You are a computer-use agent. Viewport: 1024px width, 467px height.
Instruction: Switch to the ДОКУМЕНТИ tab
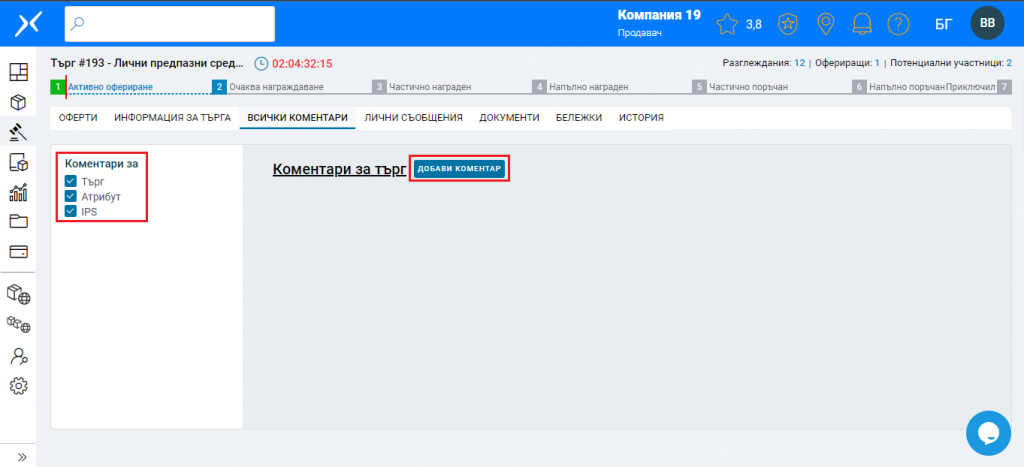509,118
